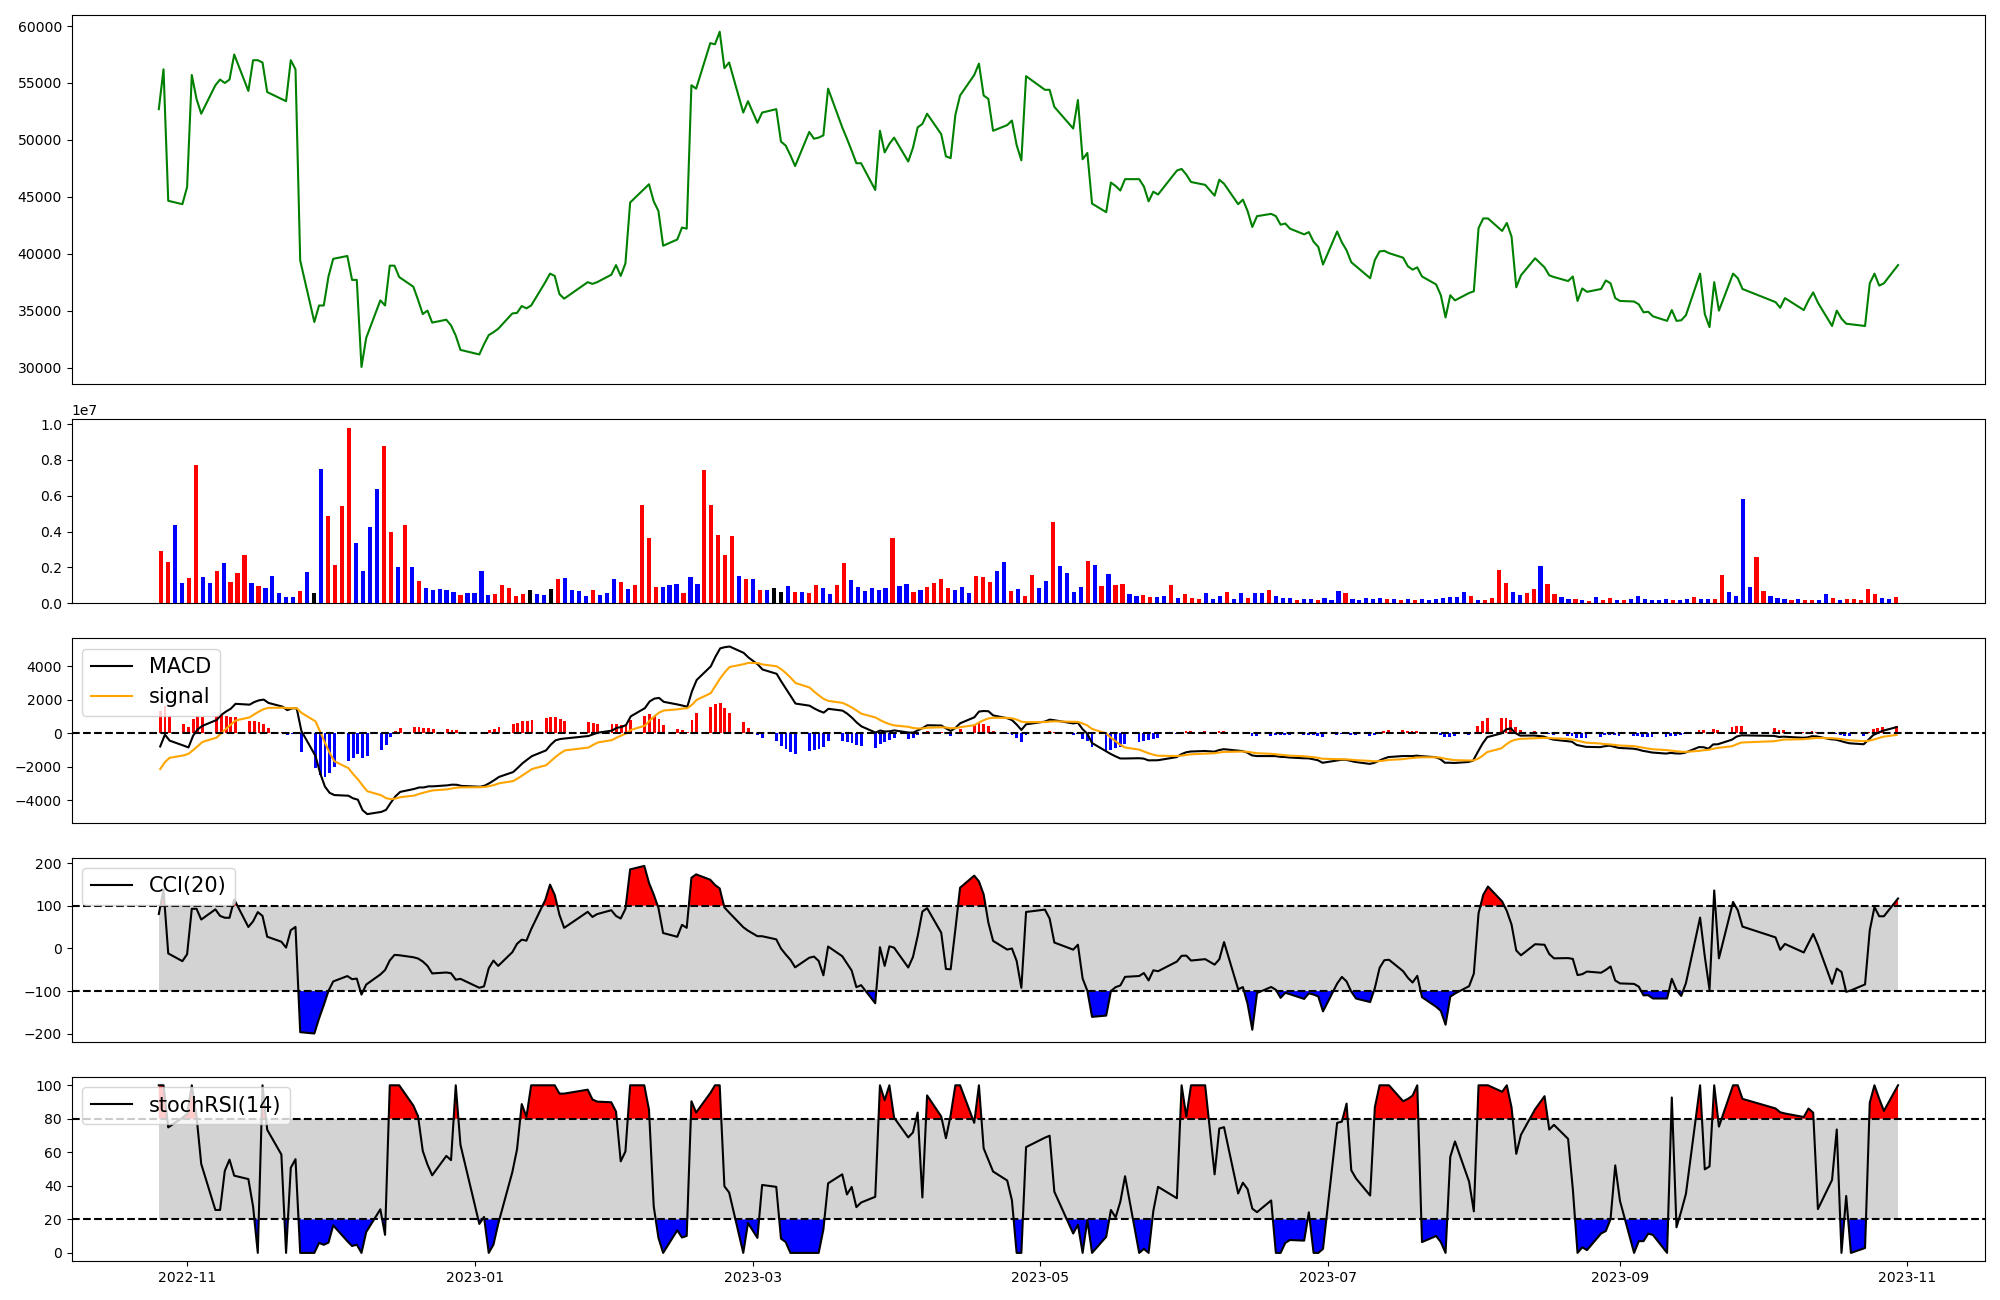Click the tallest red volume bar
Viewport: 2000px width, 1300px height.
click(349, 515)
